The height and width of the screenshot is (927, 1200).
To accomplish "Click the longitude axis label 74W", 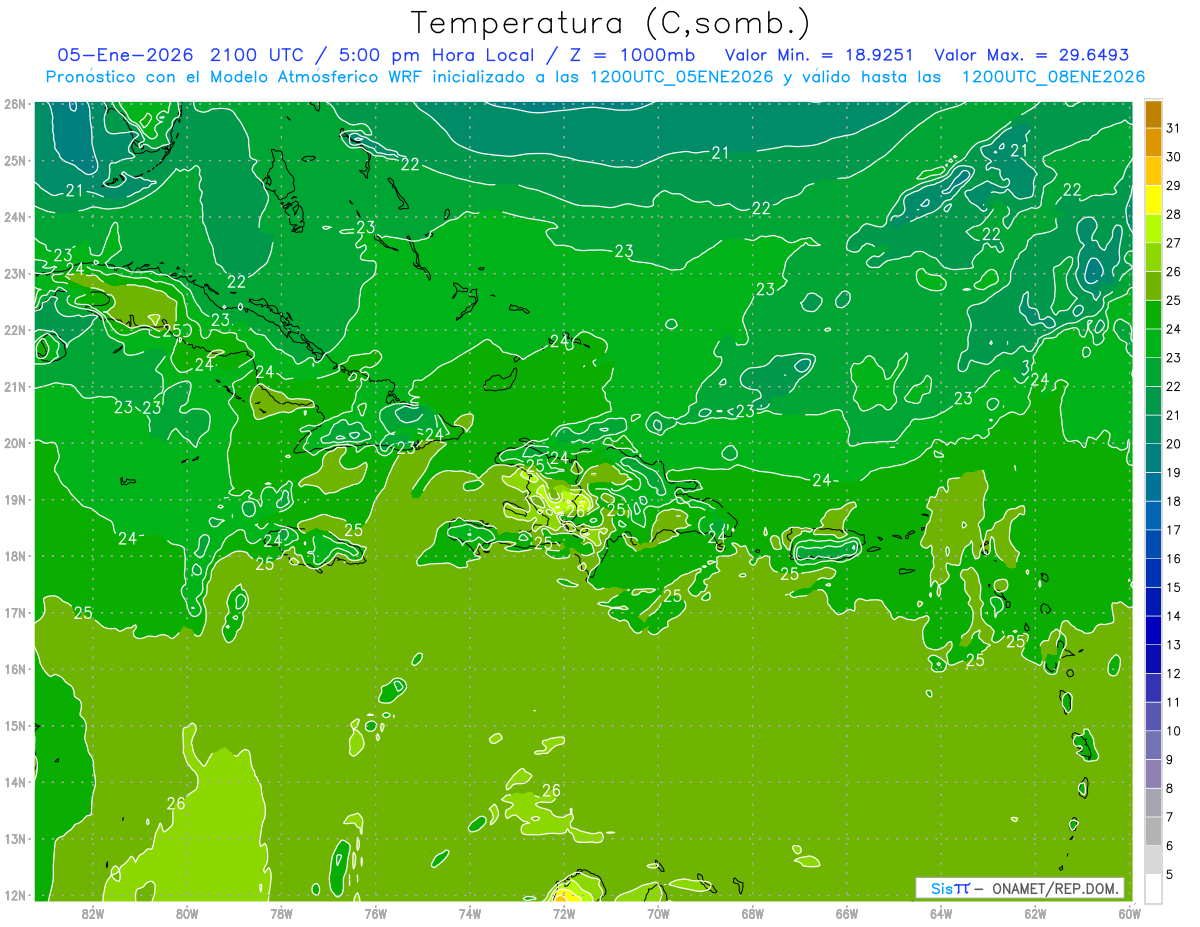I will click(470, 913).
